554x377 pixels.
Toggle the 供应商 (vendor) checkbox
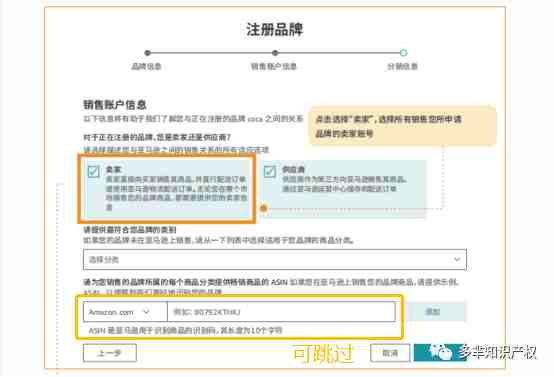click(269, 171)
